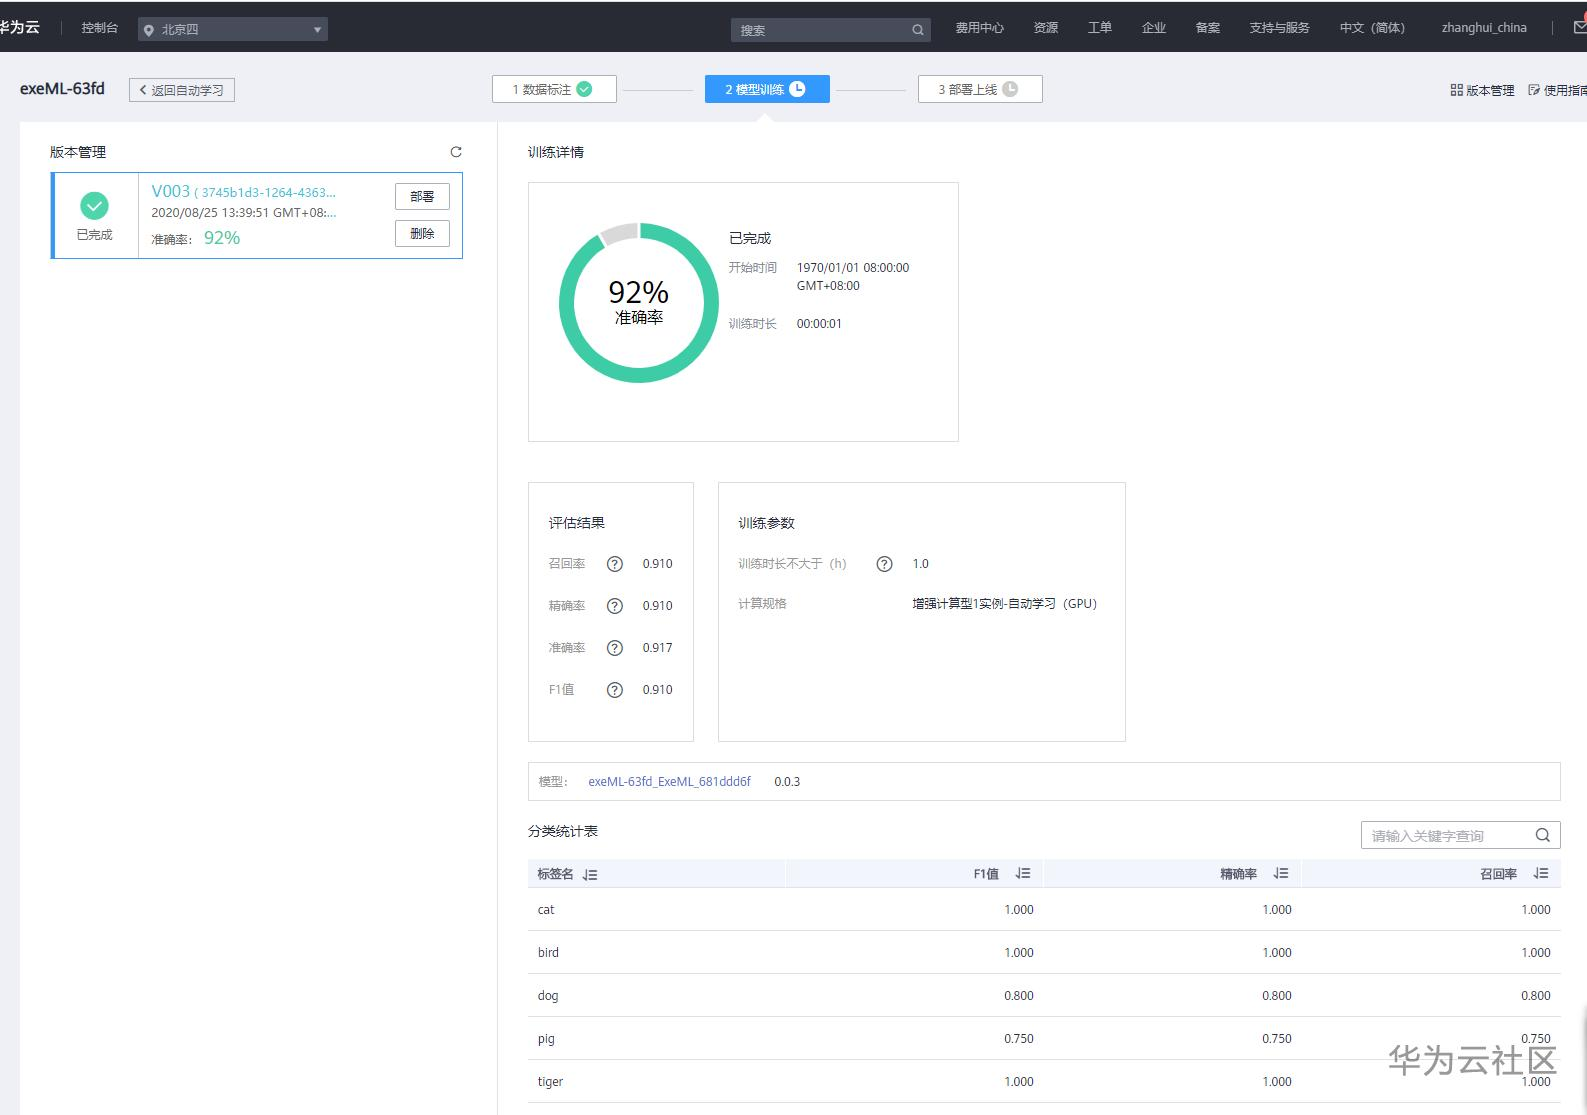This screenshot has width=1587, height=1115.
Task: Click the 增强计算型1实例-自动学习 (GPU) spec text
Action: [1004, 604]
